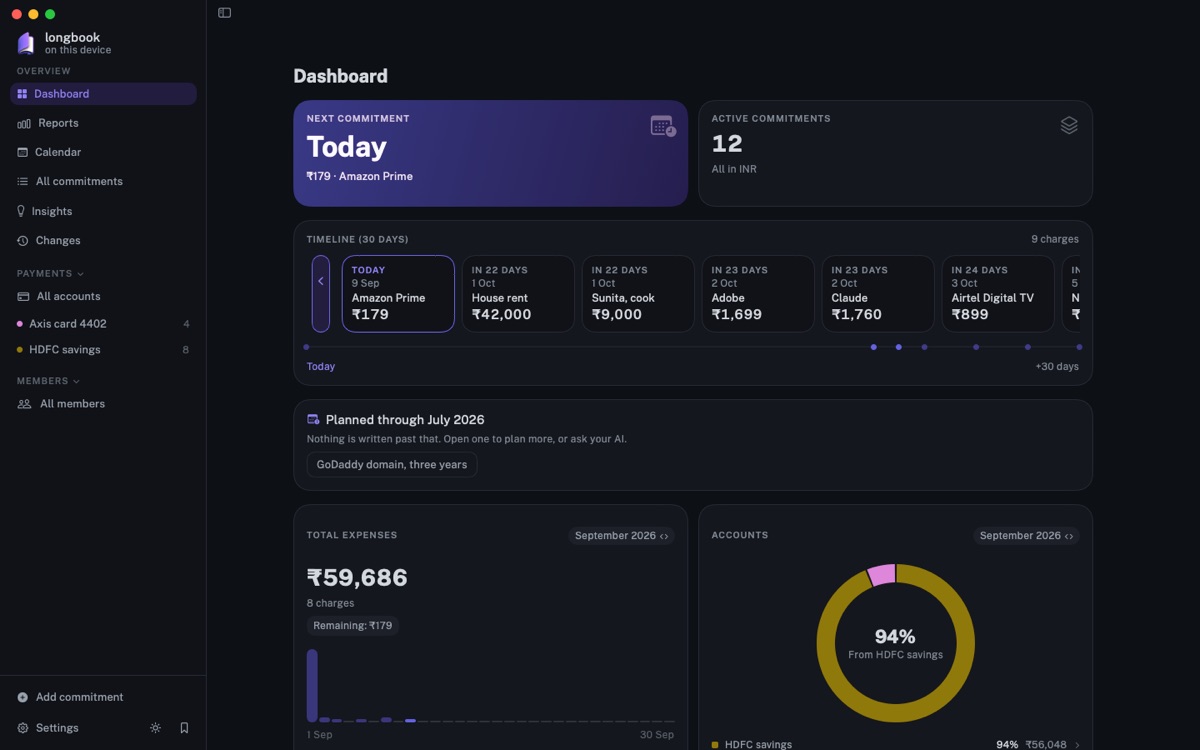Screen dimensions: 1200x750
Task: Click the All accounts card icon
Action: [23, 296]
